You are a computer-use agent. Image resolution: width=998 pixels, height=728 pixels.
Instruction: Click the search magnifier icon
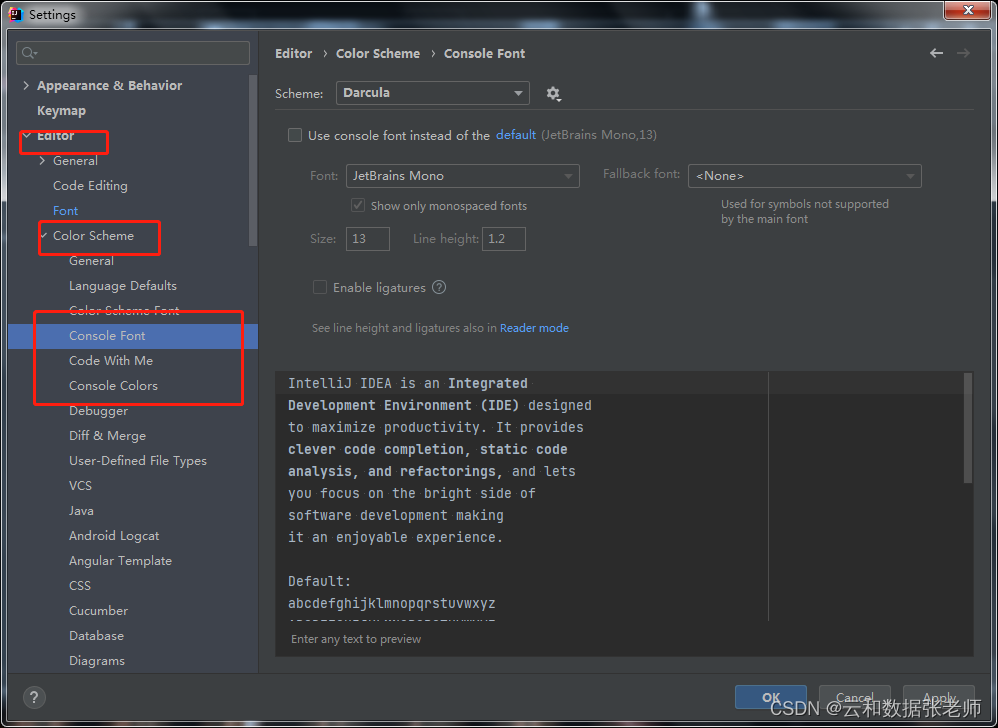tap(29, 53)
